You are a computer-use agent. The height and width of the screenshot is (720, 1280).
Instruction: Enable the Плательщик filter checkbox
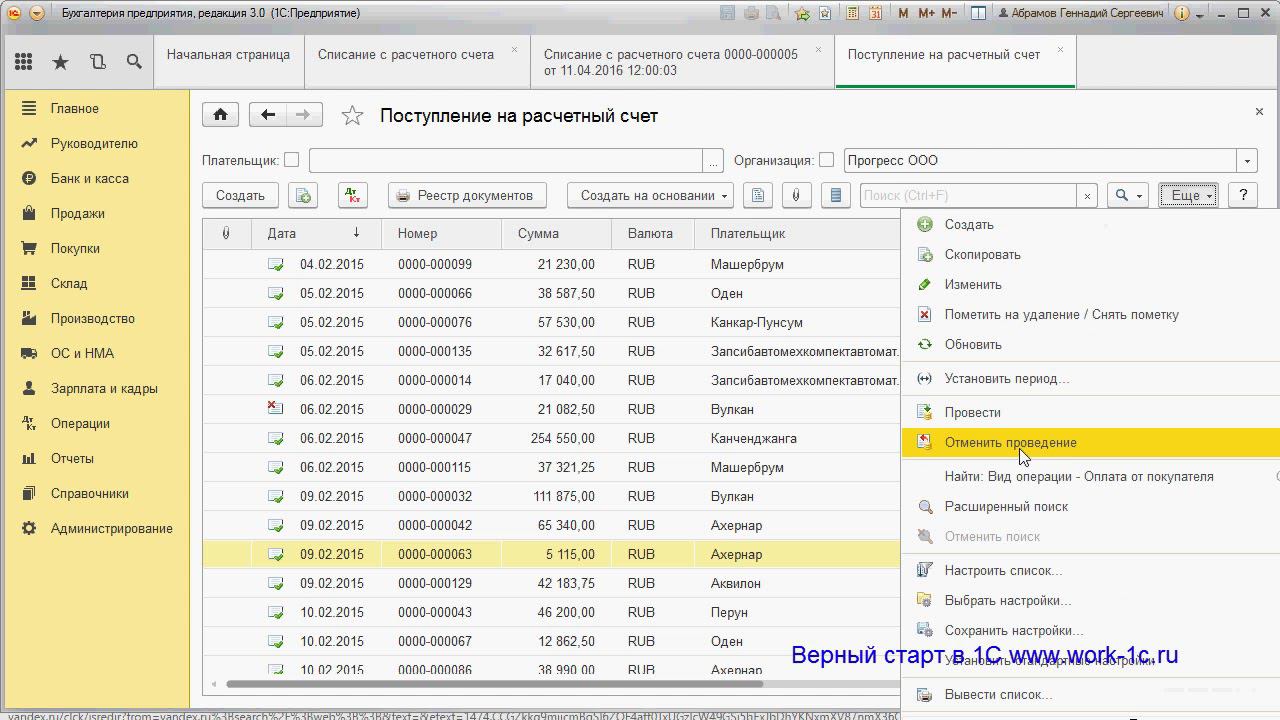pos(292,160)
